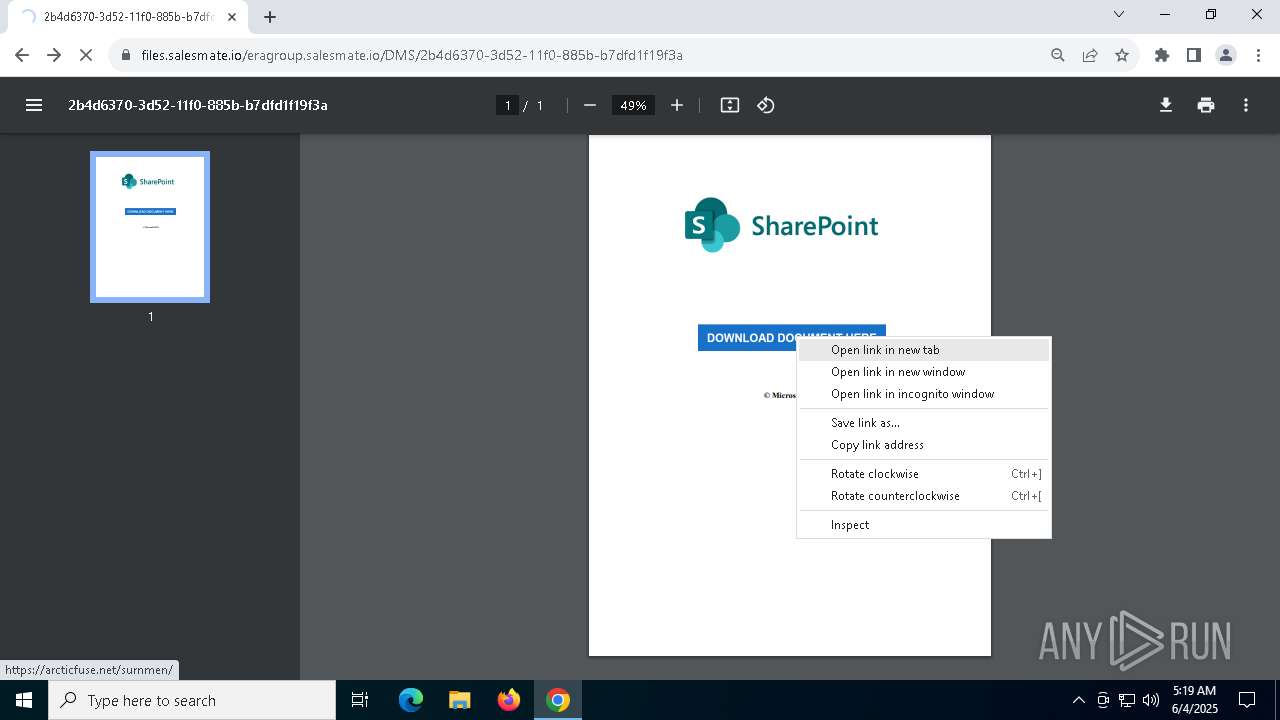Open the Chrome three-dot menu
1280x720 pixels.
click(x=1258, y=55)
